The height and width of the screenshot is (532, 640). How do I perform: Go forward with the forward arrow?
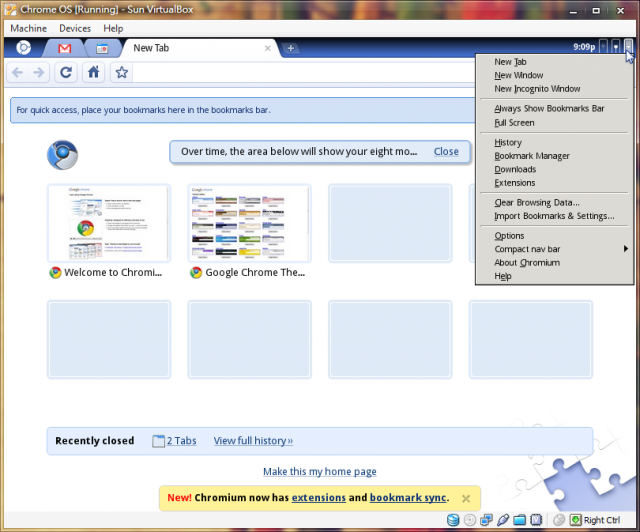[39, 73]
